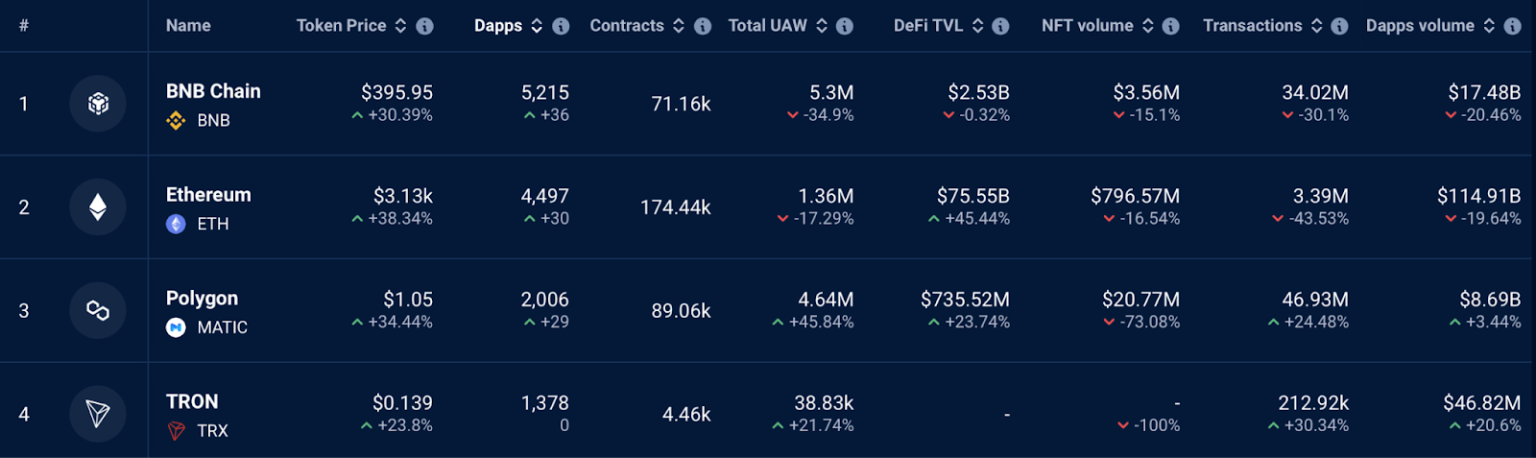Sort the table by Token Price arrows
This screenshot has width=1536, height=458.
(401, 26)
